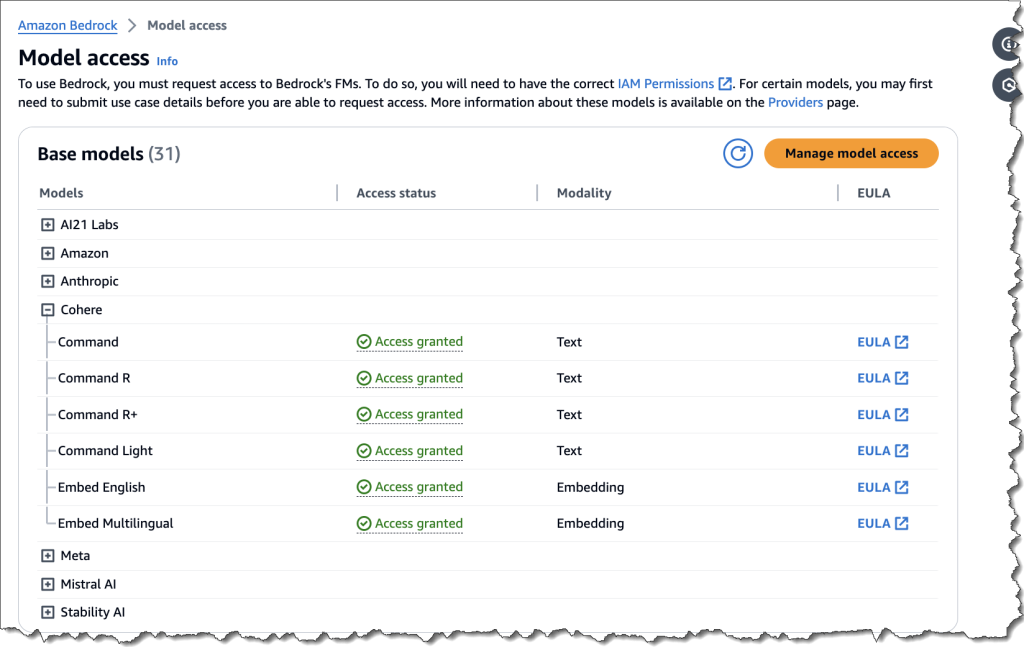This screenshot has height=647, width=1024.
Task: Expand the Amazon provider group
Action: 48,253
